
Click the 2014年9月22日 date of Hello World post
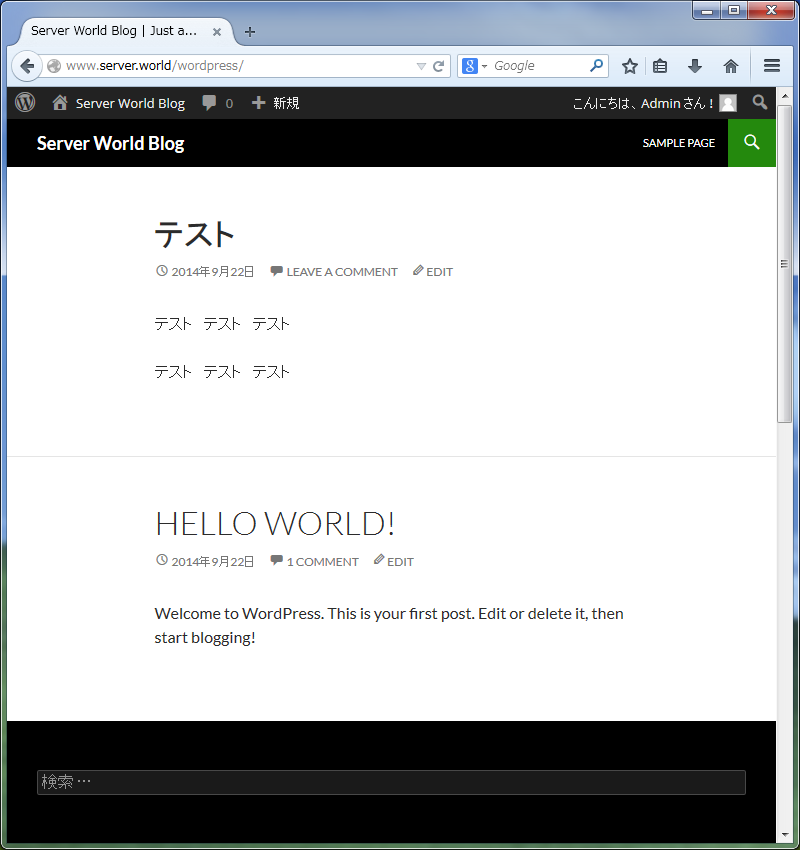tap(212, 562)
